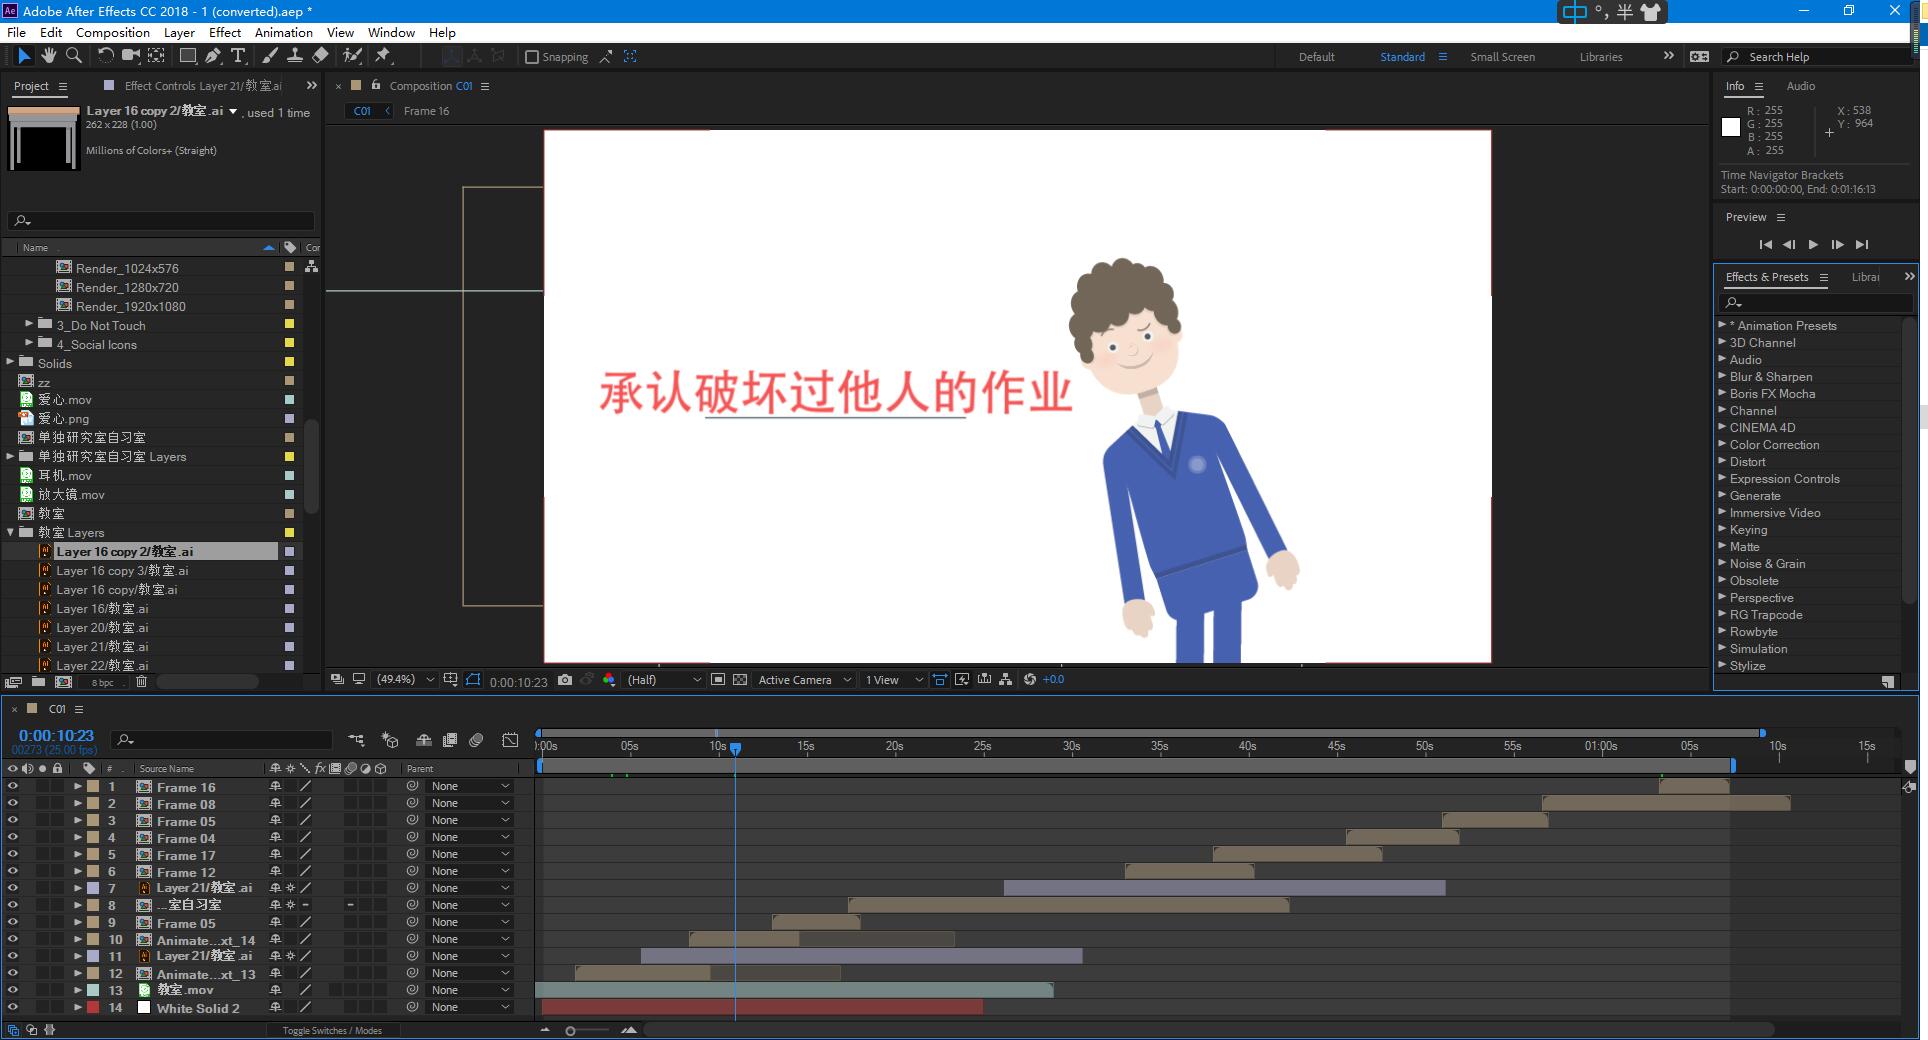Open the channel and color management icon
Viewport: 1928px width, 1040px height.
tap(609, 680)
